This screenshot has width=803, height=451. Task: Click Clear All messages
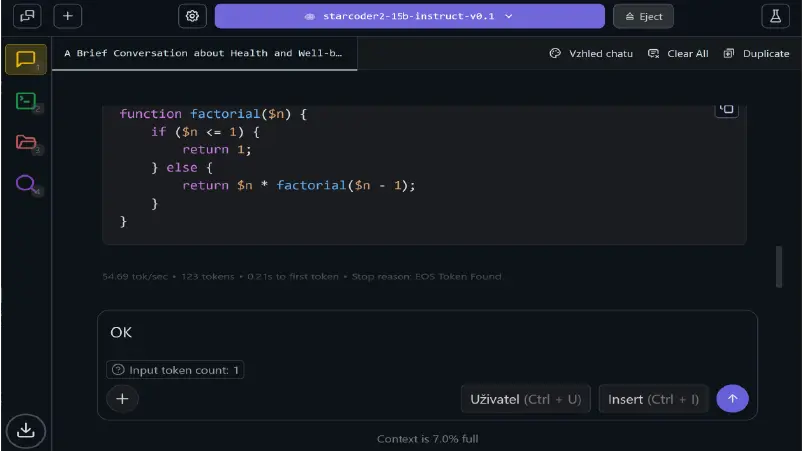[678, 53]
